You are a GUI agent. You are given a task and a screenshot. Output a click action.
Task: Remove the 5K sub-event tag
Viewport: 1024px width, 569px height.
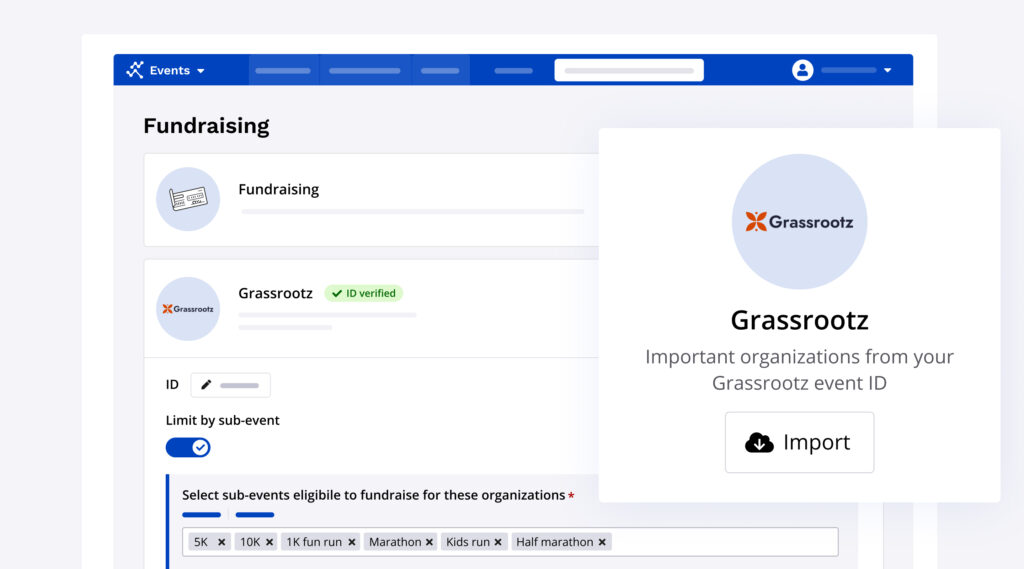[221, 542]
